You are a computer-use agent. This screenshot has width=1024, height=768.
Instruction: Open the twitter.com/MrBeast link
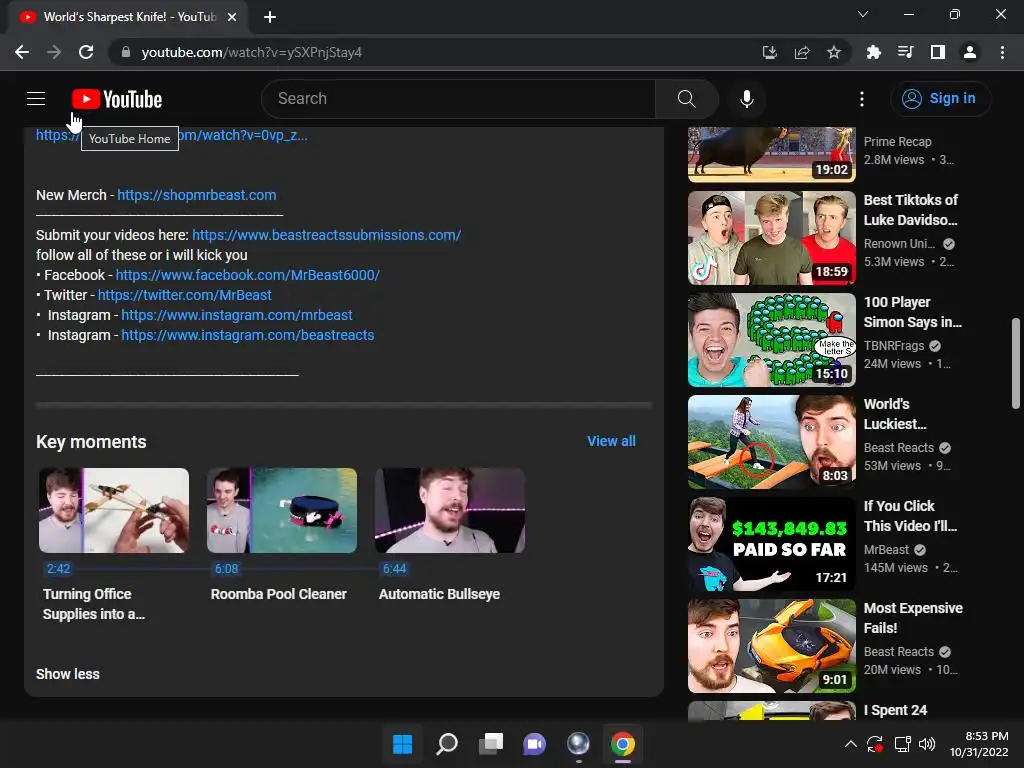184,295
